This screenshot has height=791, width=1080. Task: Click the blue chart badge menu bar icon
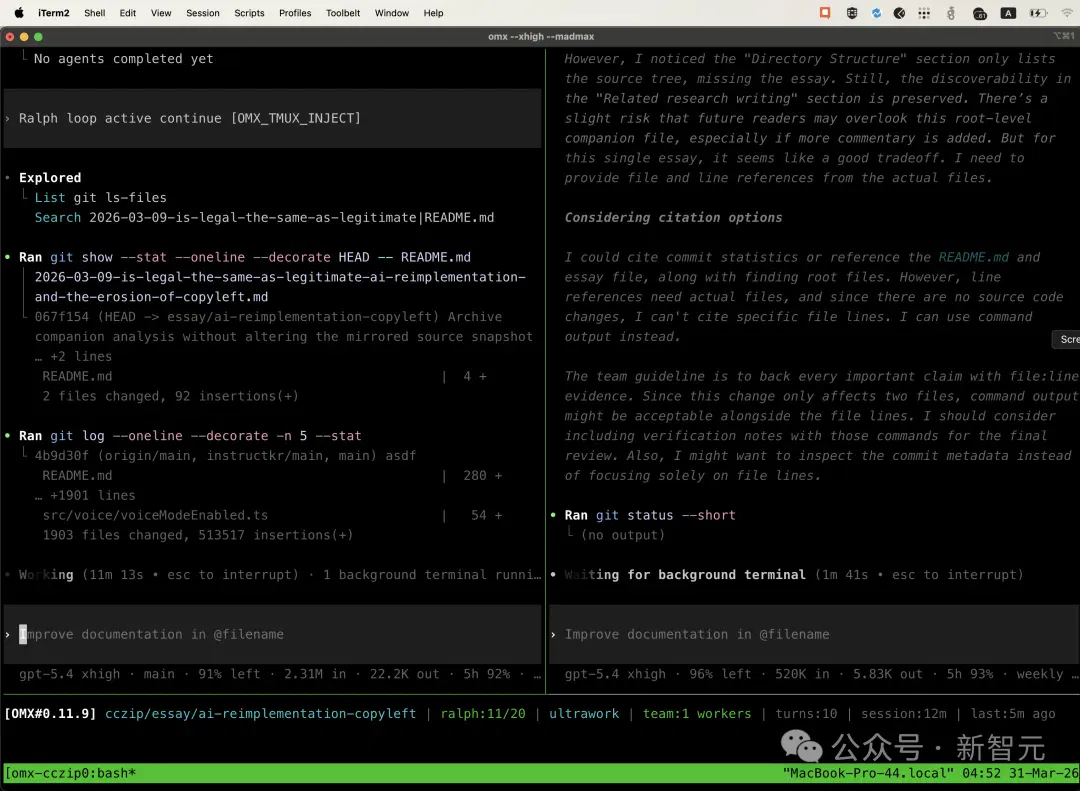click(x=876, y=12)
